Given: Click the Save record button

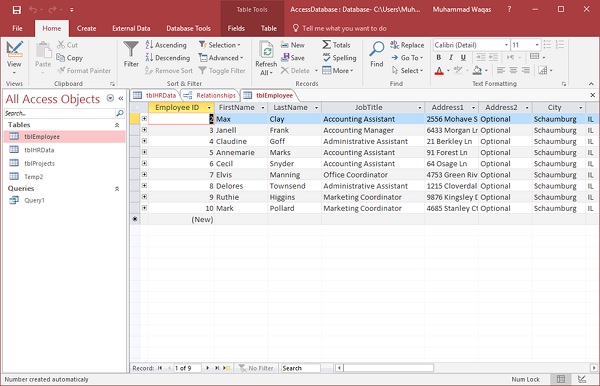Looking at the screenshot, I should [x=293, y=58].
